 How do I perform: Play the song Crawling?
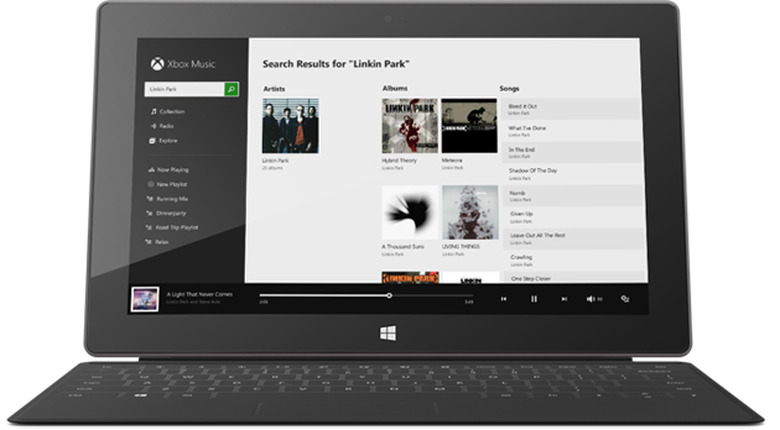pyautogui.click(x=575, y=260)
